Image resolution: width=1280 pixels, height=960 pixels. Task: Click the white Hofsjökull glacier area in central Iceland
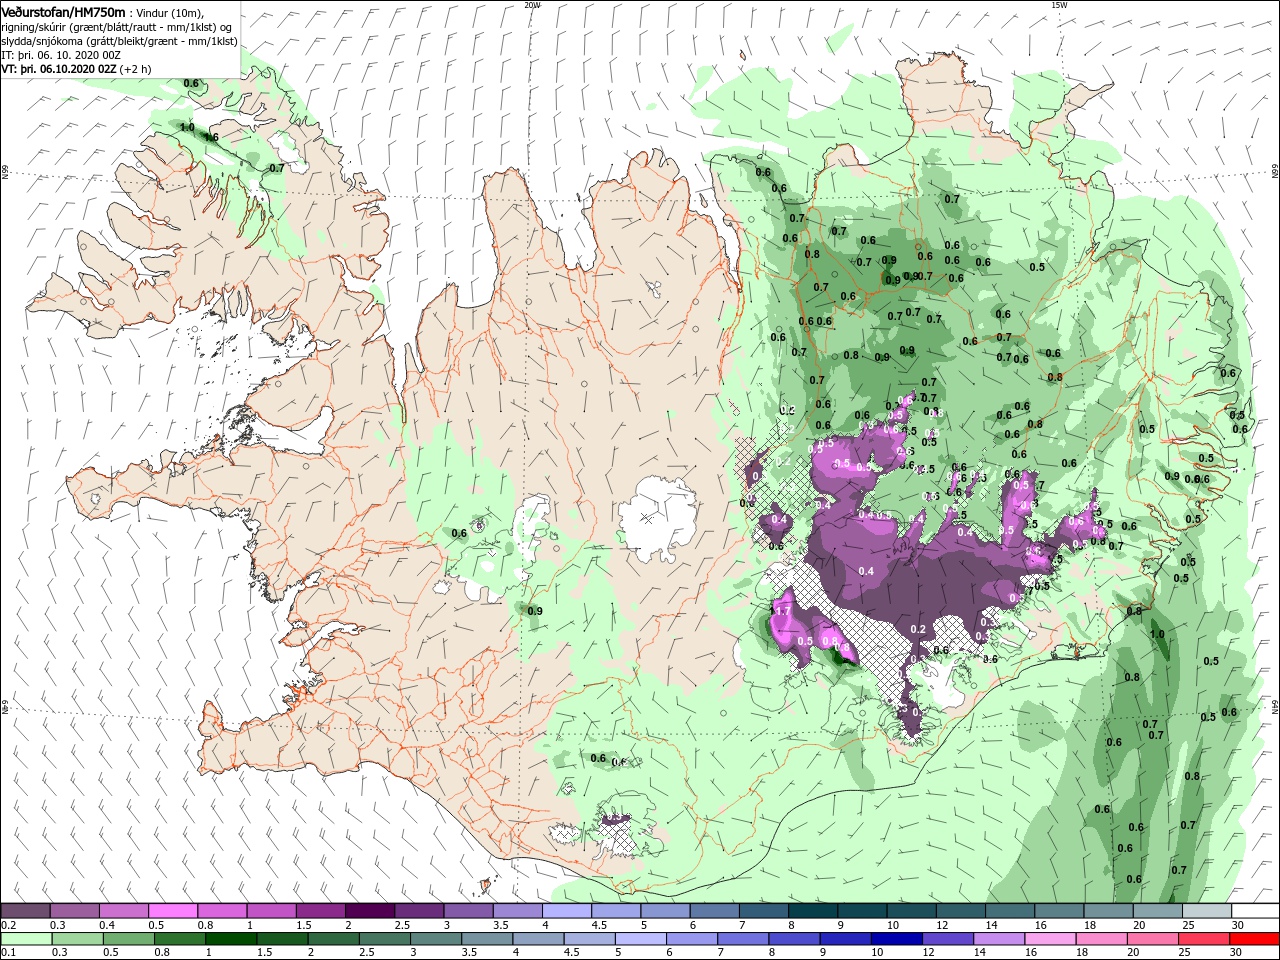click(658, 515)
